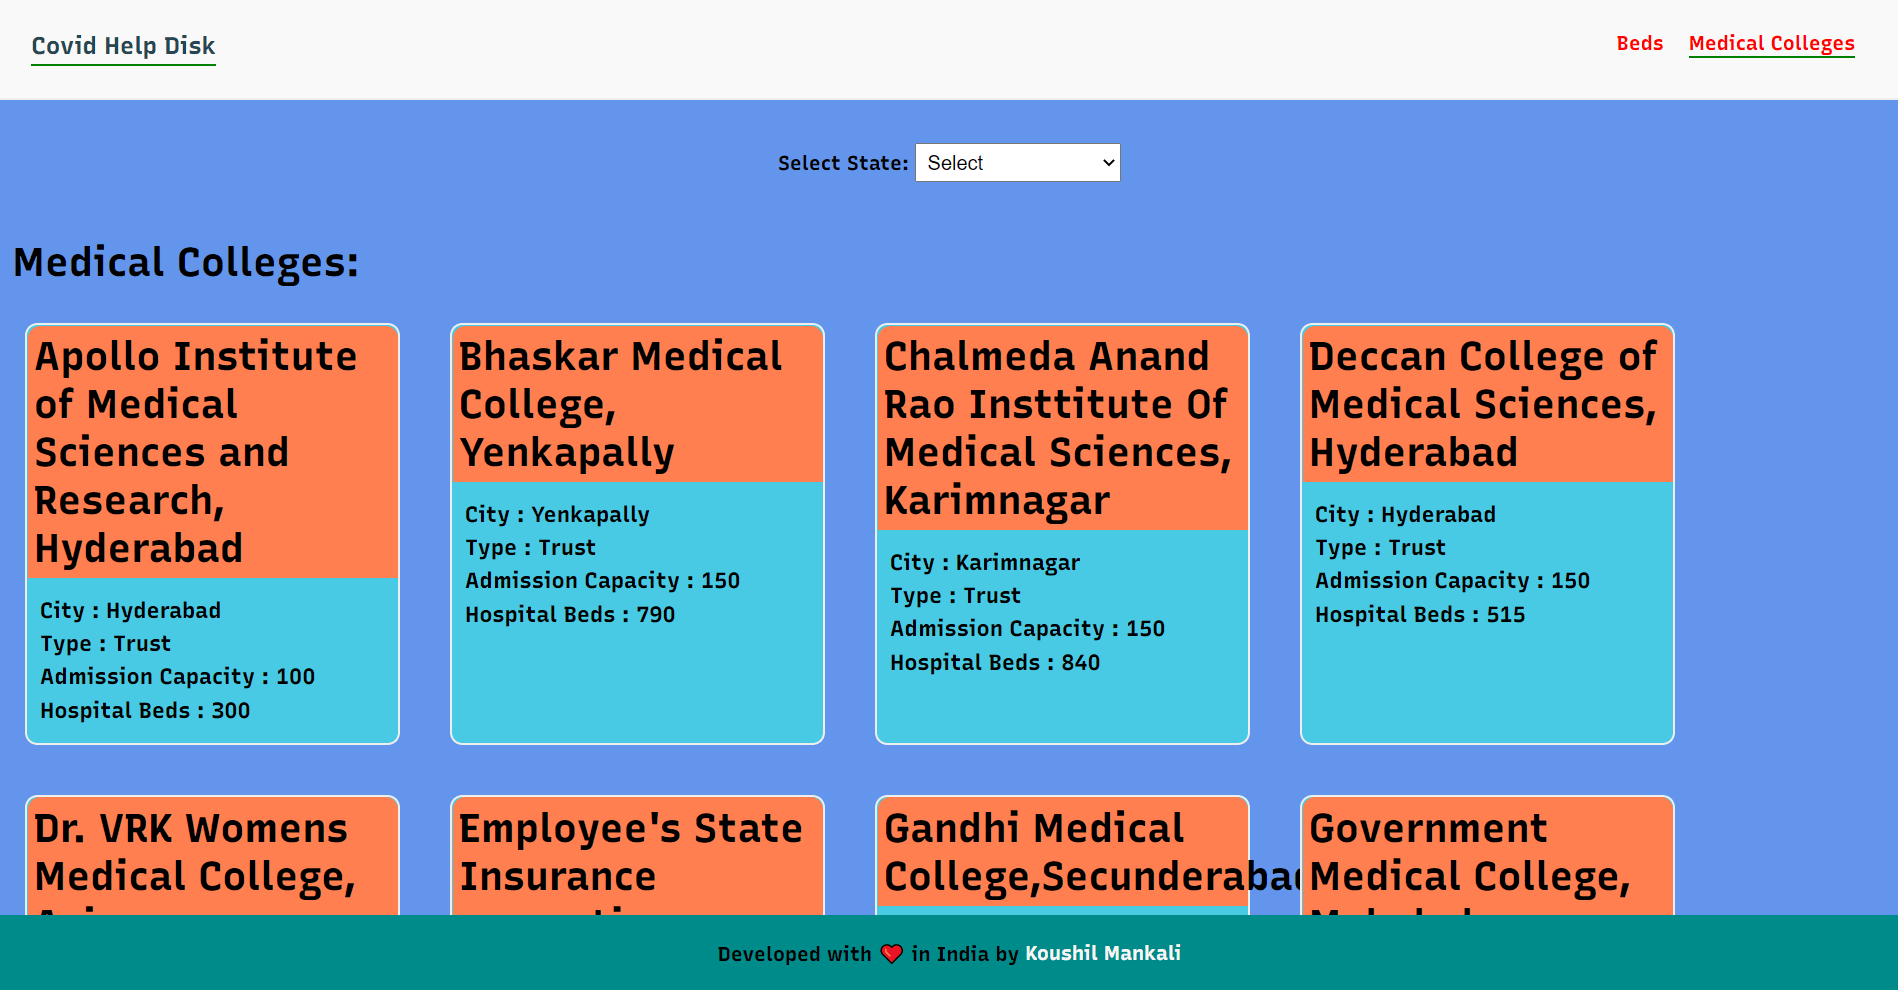Open the Medical Colleges nav link

[1771, 43]
